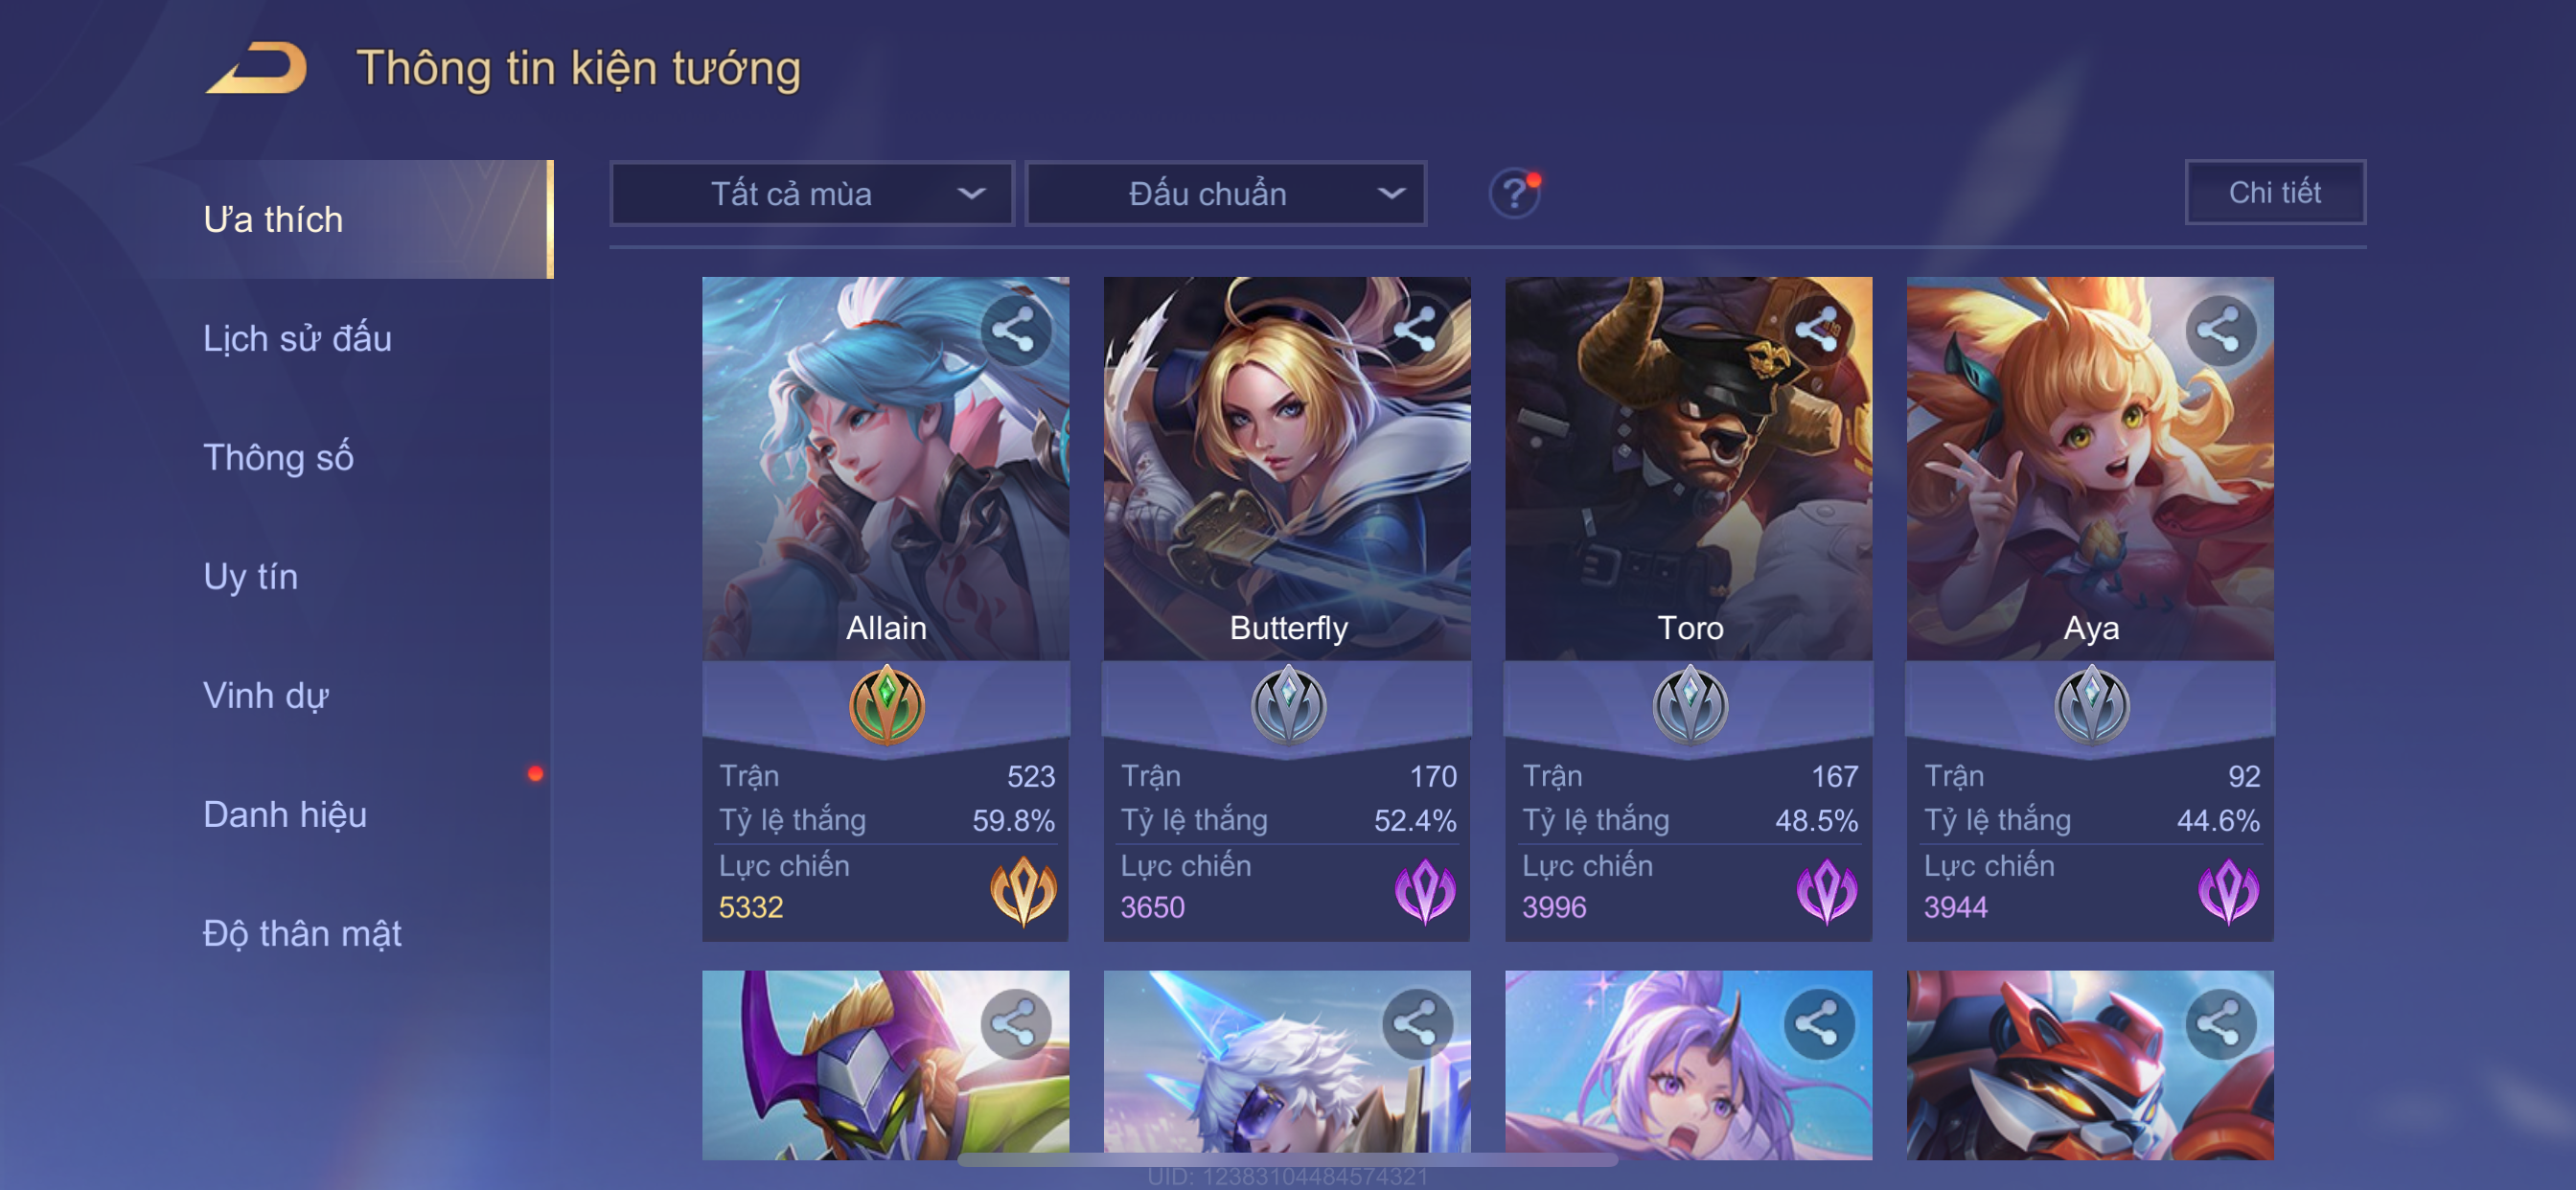The height and width of the screenshot is (1190, 2576).
Task: Switch to the Lịch sử đấu tab
Action: 297,338
